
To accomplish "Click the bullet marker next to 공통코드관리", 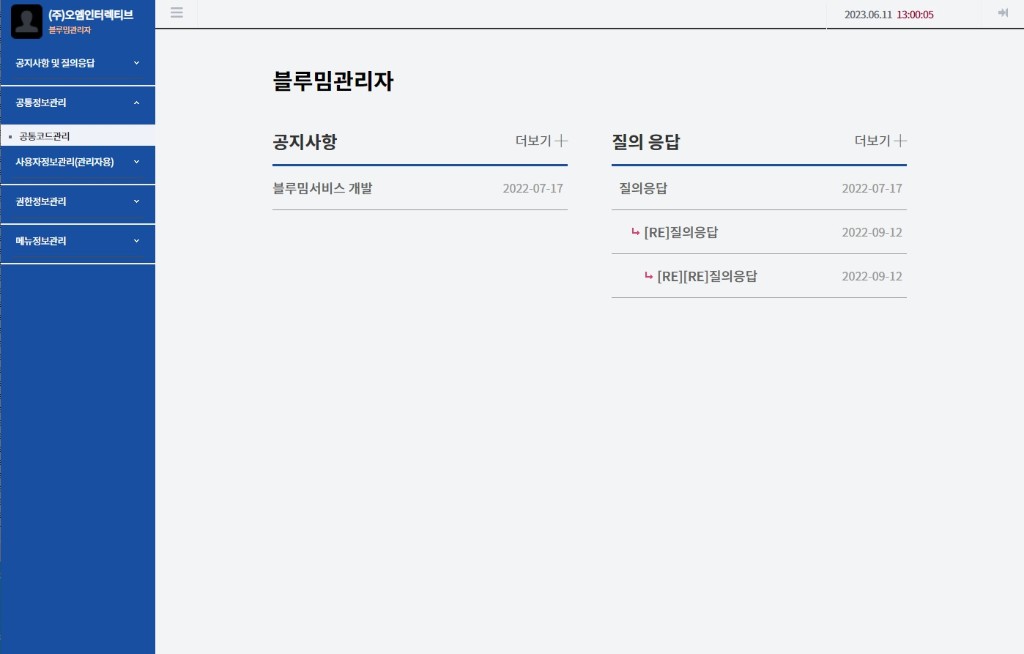I will (x=10, y=136).
